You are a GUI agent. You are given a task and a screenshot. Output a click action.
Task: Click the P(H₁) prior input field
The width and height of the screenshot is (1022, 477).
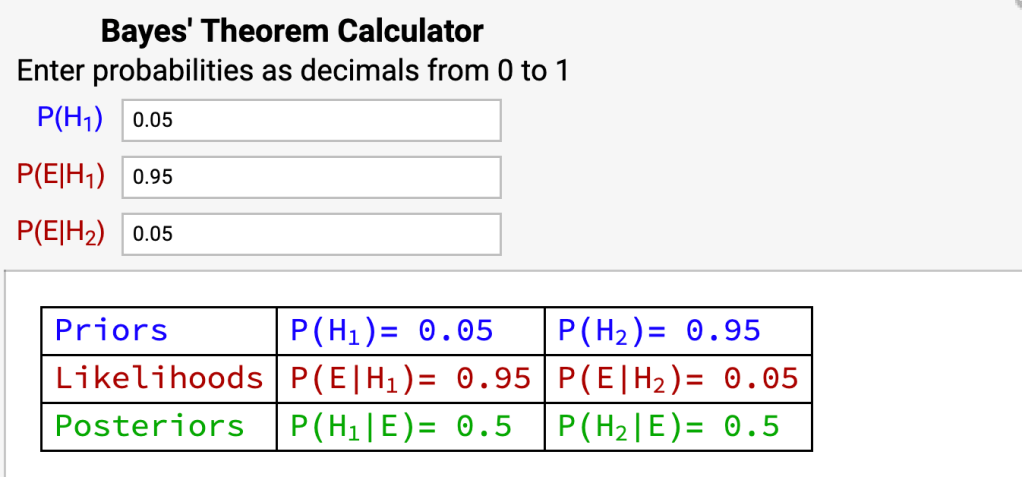tap(310, 120)
